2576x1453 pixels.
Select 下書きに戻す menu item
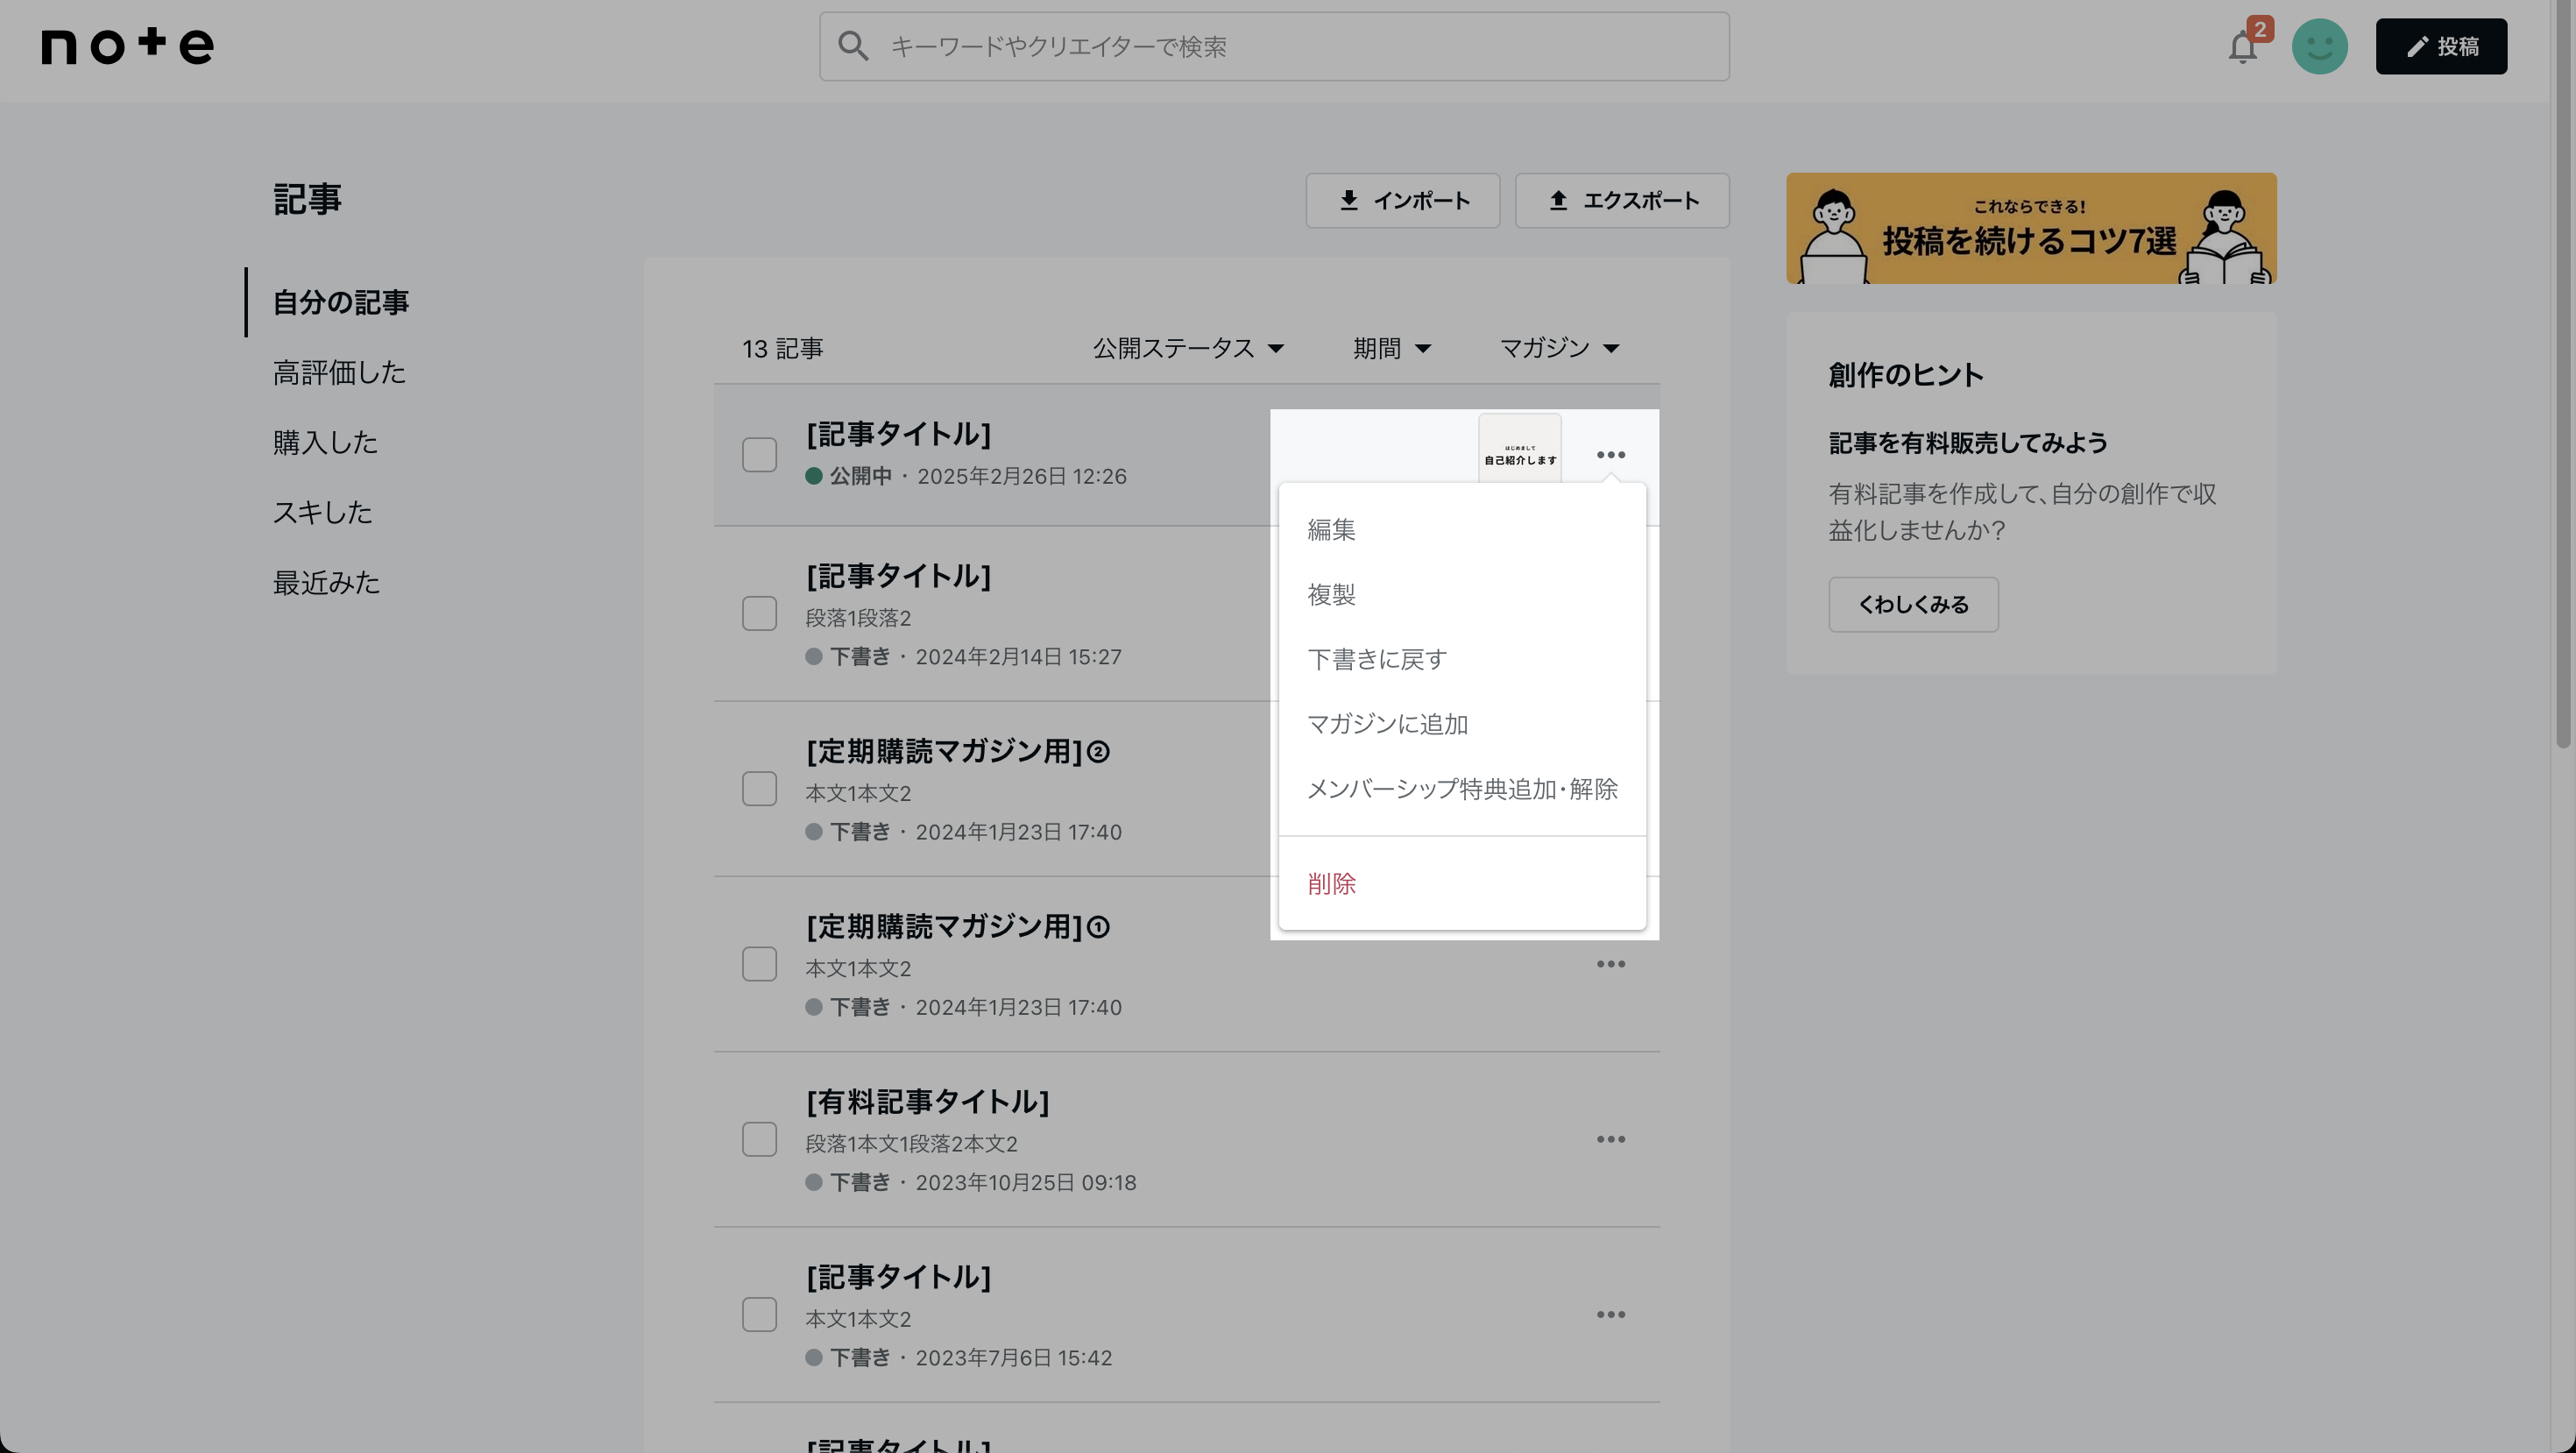pyautogui.click(x=1462, y=659)
